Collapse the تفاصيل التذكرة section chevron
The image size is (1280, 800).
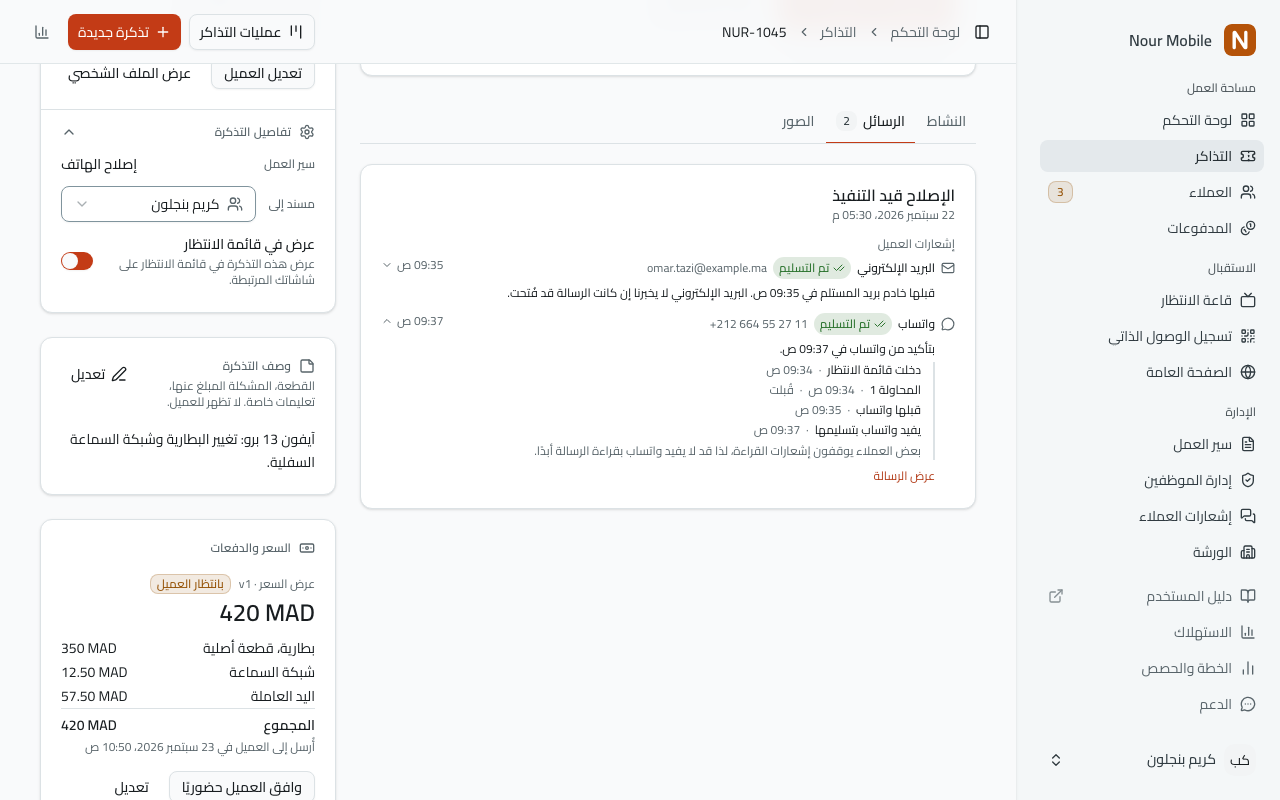[x=69, y=132]
